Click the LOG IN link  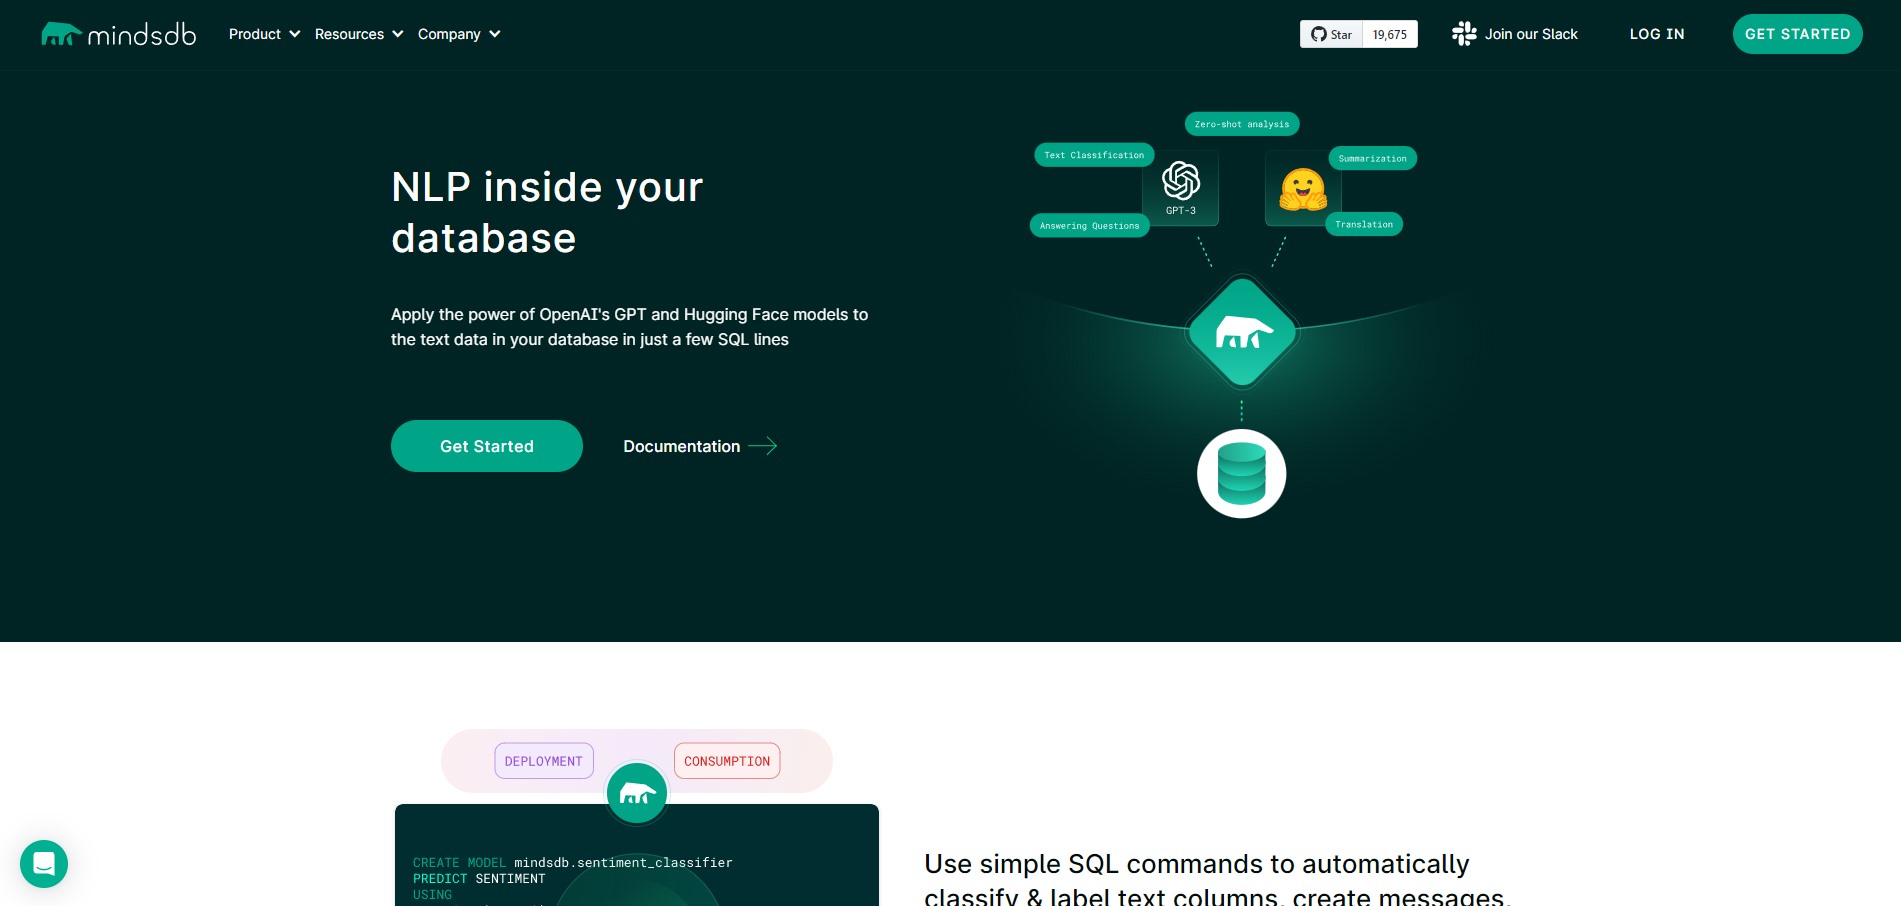click(1657, 34)
